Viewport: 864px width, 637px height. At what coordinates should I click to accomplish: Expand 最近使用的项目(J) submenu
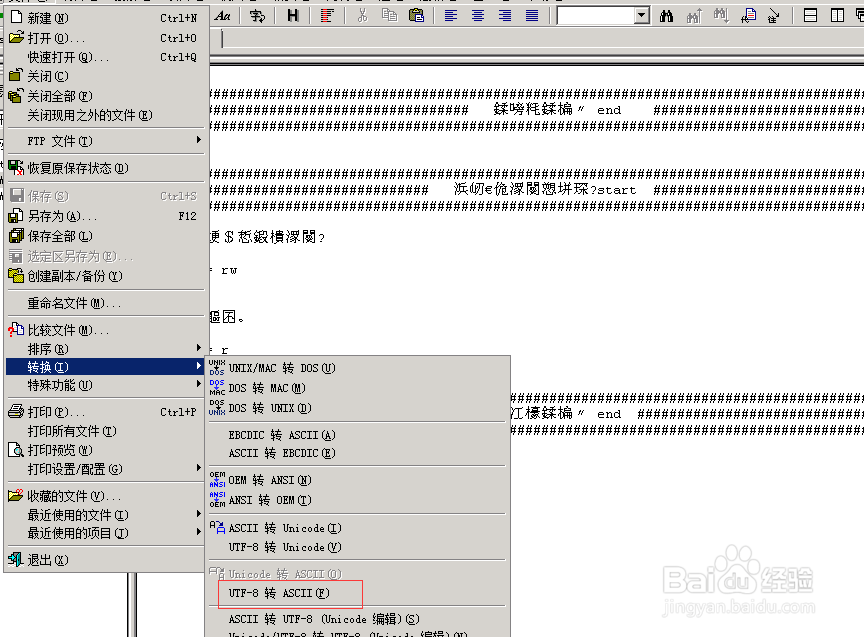tap(105, 533)
